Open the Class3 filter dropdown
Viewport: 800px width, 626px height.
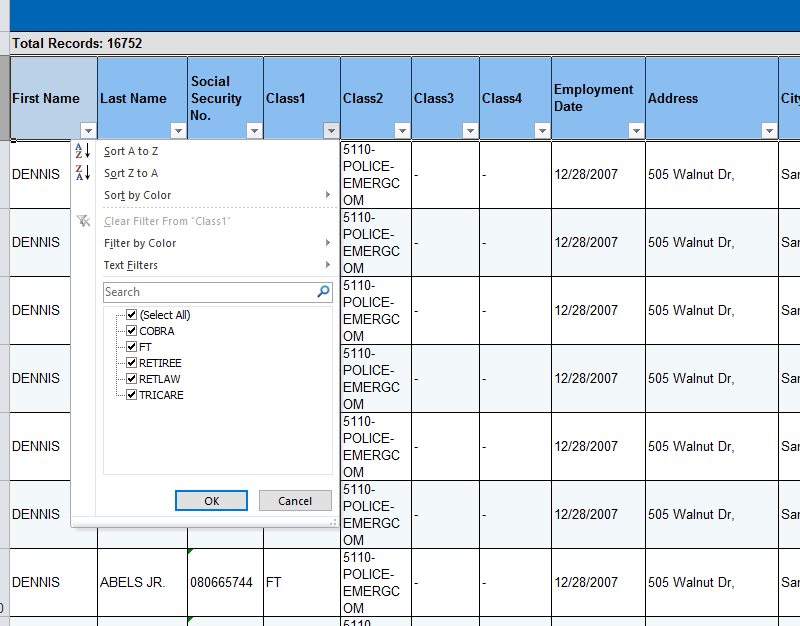click(470, 131)
